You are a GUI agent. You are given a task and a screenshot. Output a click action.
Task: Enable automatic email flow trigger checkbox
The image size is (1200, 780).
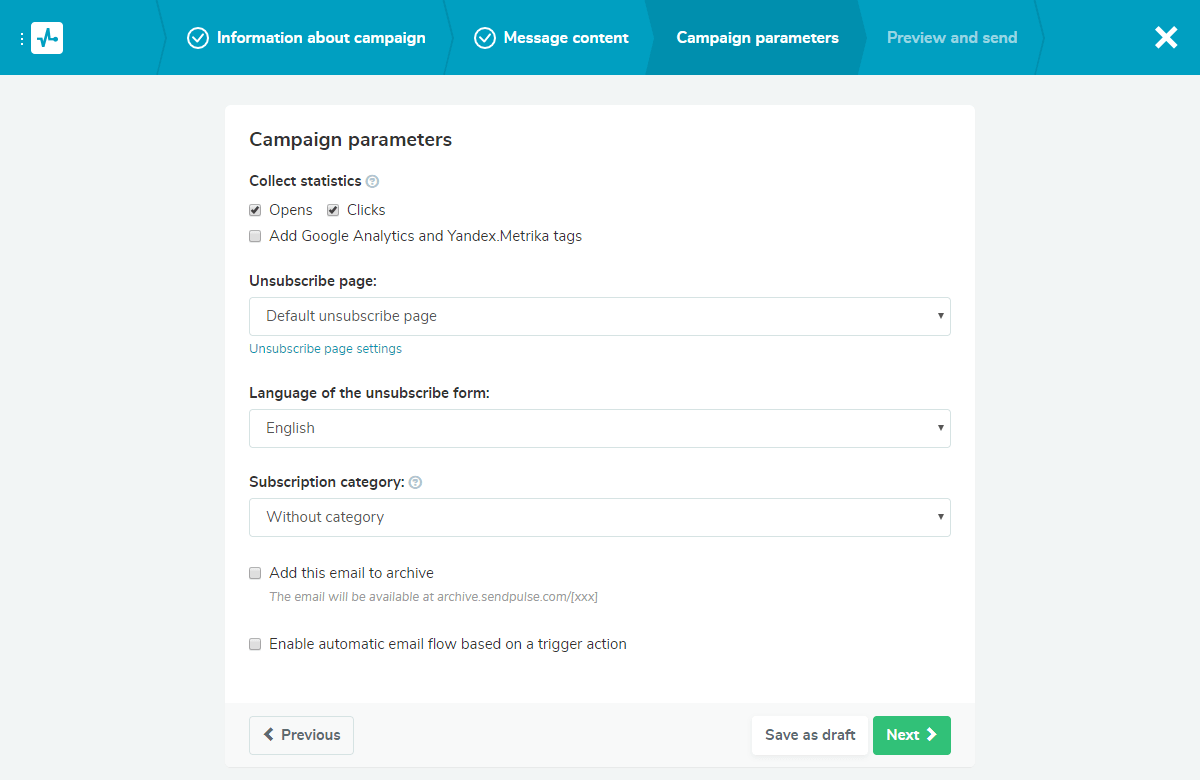255,644
